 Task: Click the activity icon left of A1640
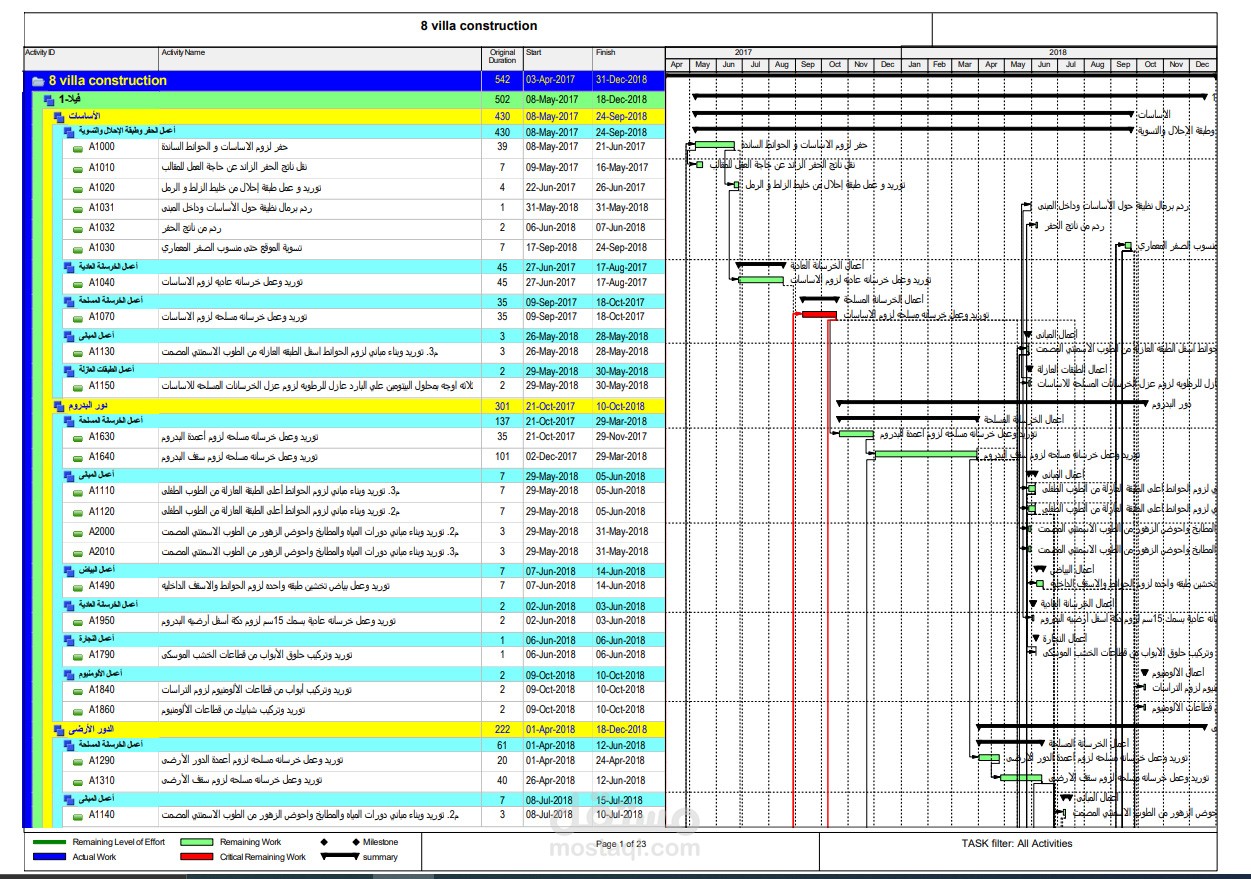(x=78, y=457)
